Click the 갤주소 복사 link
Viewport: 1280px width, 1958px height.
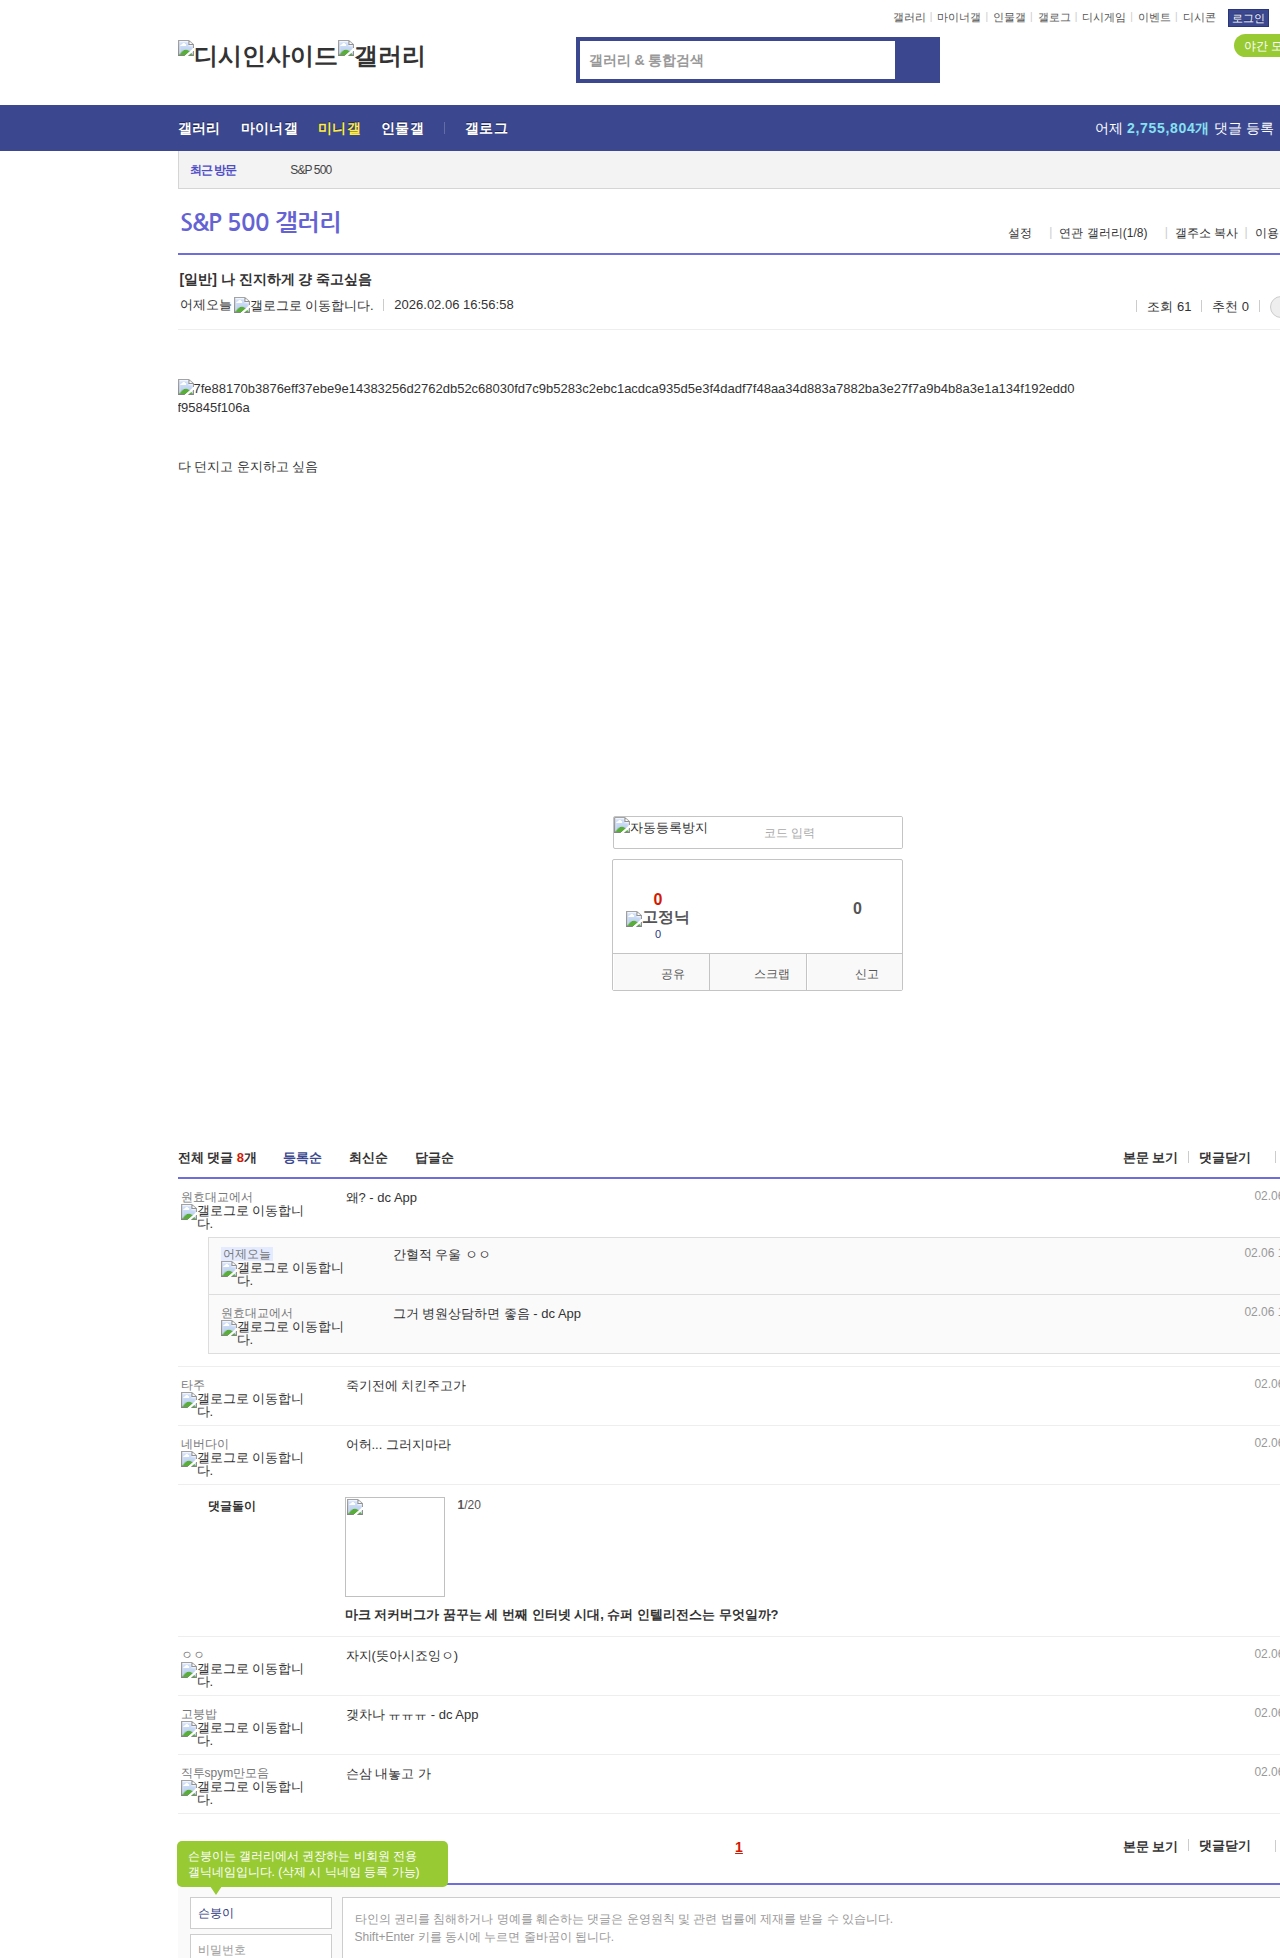(1205, 233)
